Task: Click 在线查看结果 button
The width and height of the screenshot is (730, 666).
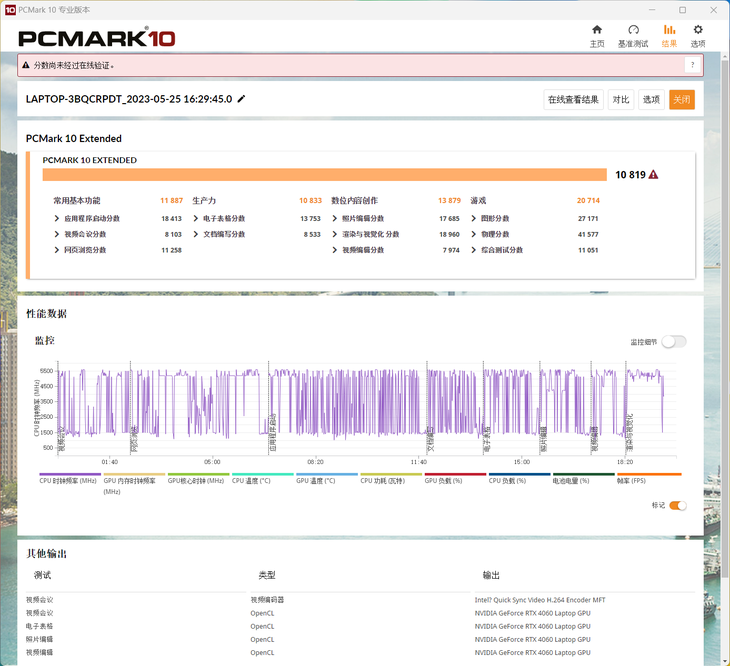Action: click(x=574, y=100)
